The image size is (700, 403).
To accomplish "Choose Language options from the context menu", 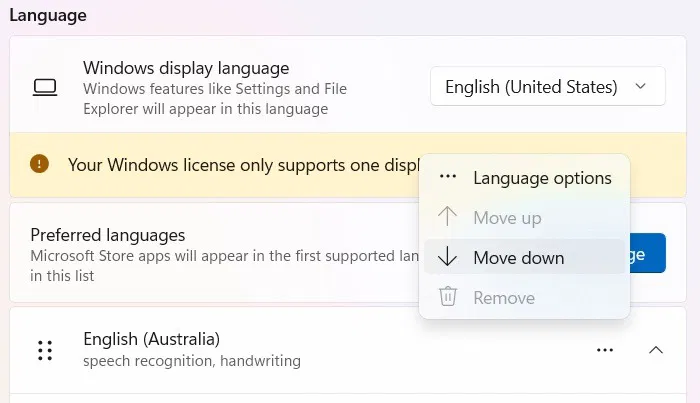I will pyautogui.click(x=542, y=178).
